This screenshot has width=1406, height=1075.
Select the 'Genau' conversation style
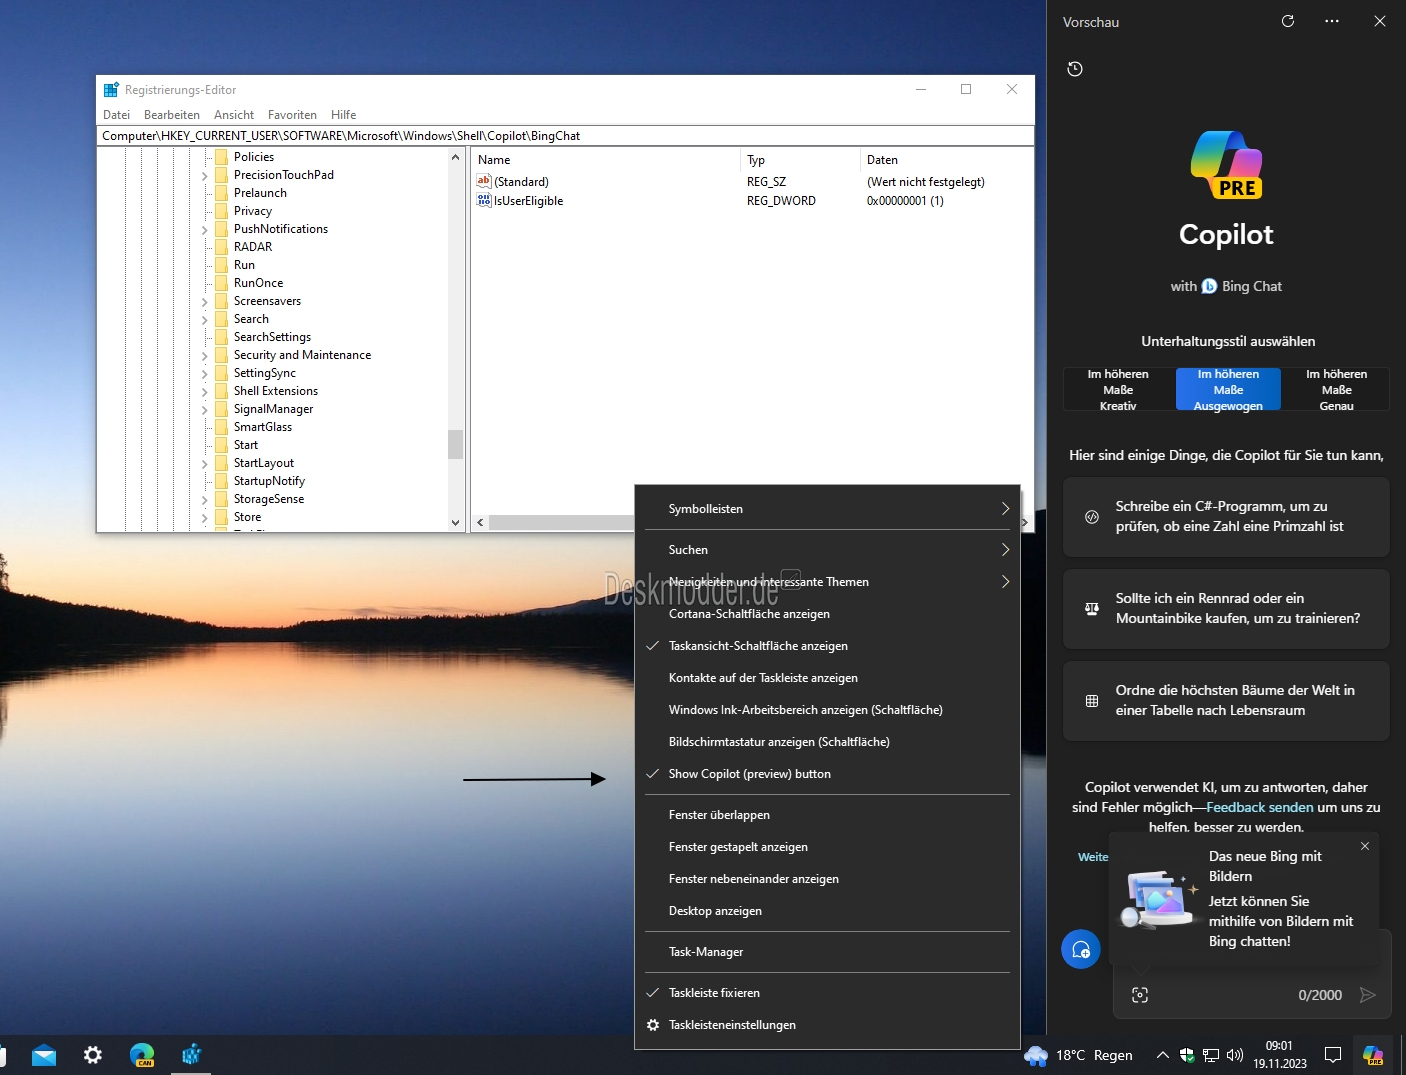pos(1337,390)
